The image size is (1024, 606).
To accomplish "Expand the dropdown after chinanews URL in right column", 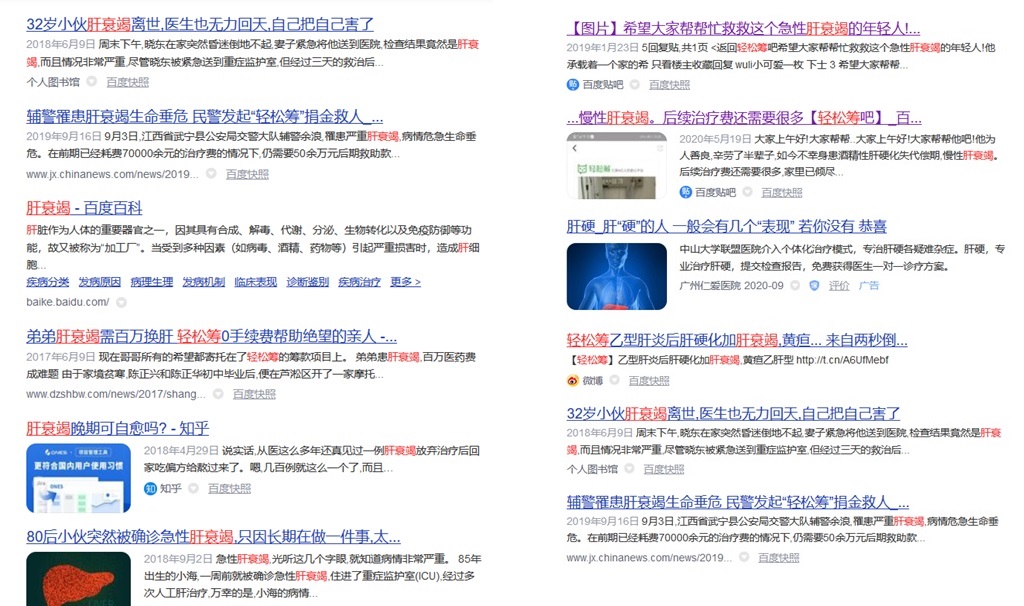I will (744, 557).
